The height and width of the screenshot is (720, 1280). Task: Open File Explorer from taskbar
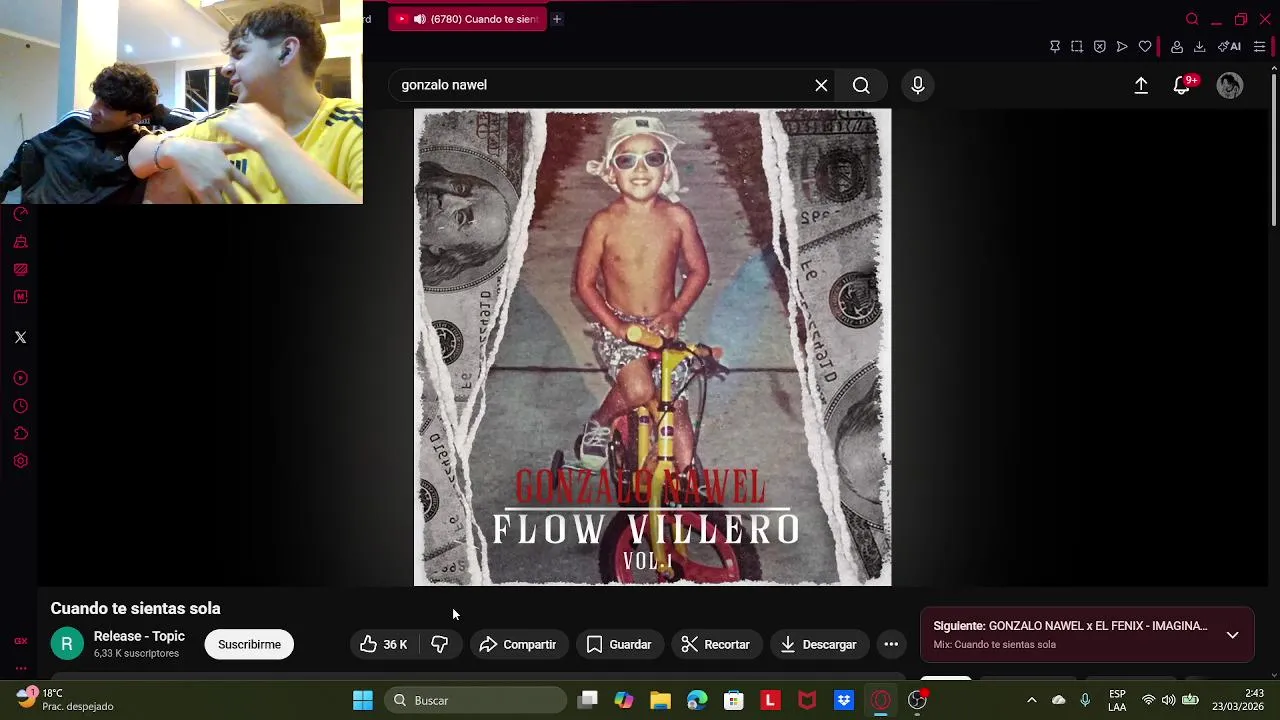(x=660, y=700)
